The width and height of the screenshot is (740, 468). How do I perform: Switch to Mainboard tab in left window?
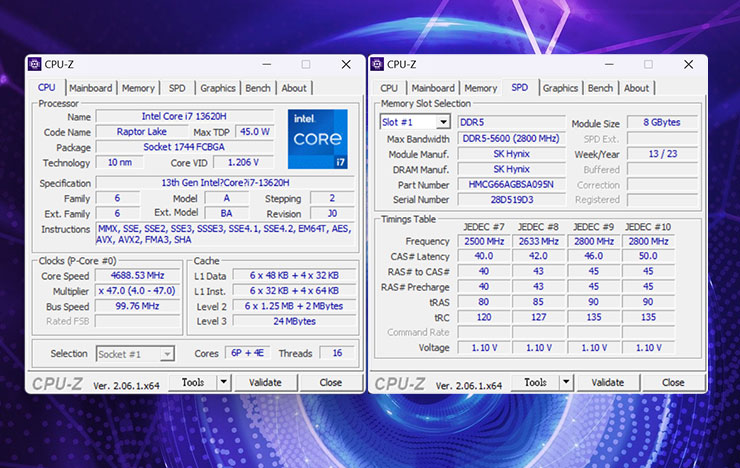click(x=91, y=88)
